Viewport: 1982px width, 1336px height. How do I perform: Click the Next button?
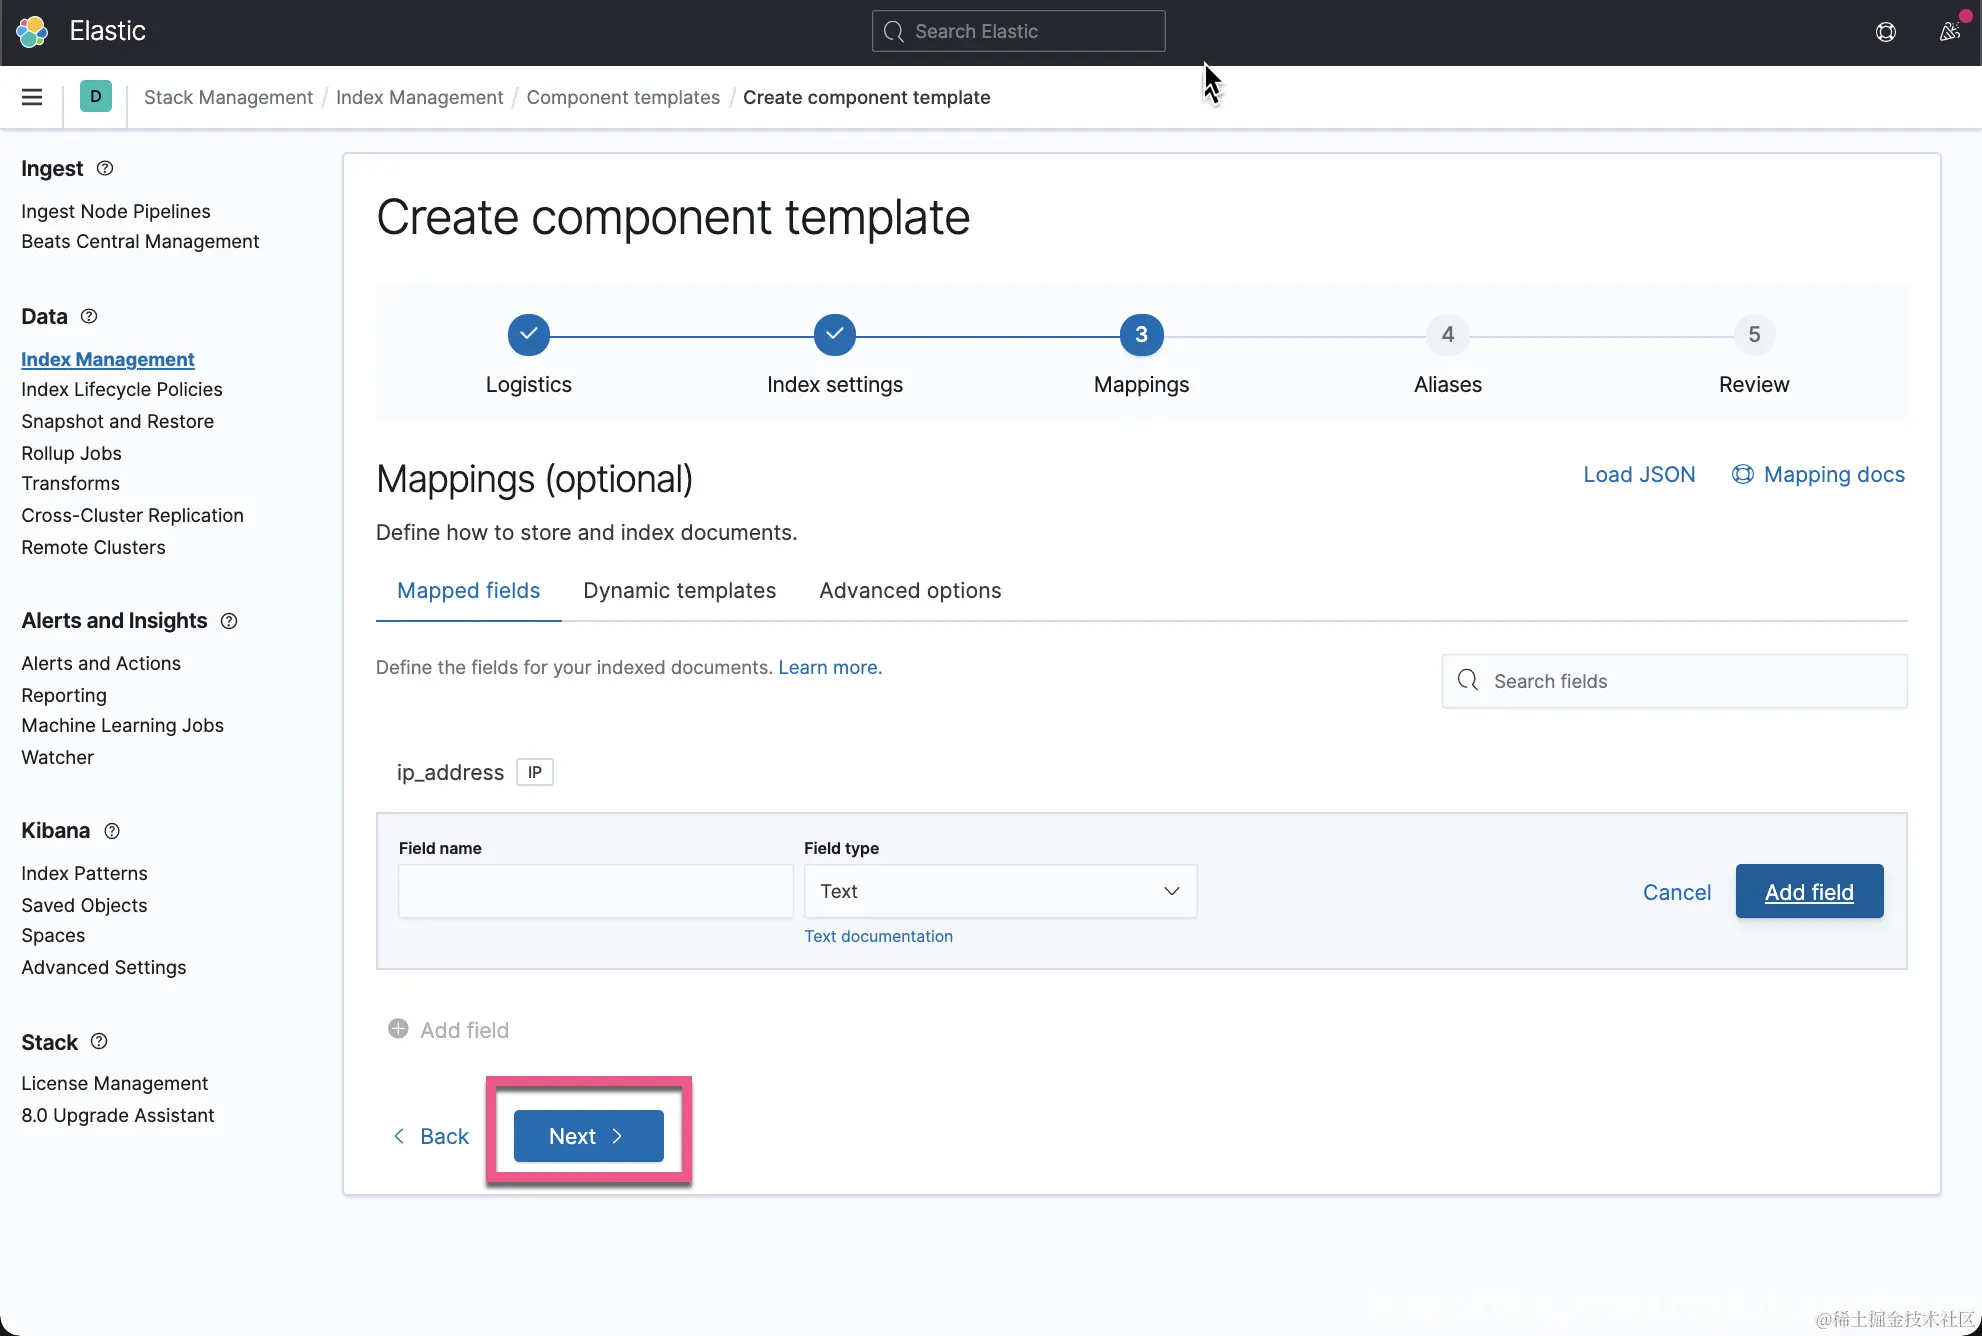point(588,1136)
